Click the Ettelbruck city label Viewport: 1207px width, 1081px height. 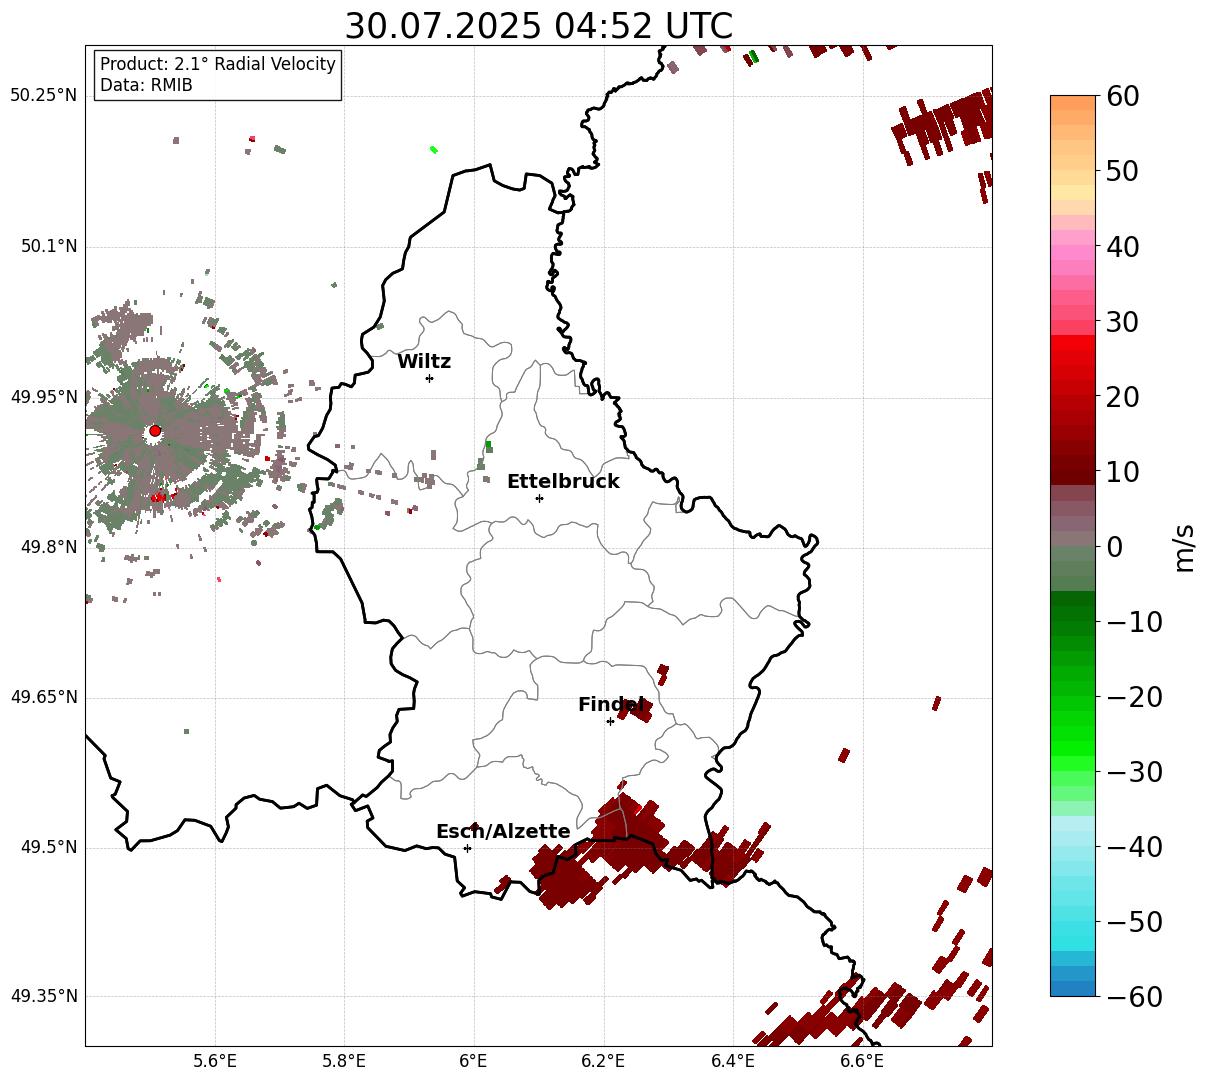pos(563,482)
